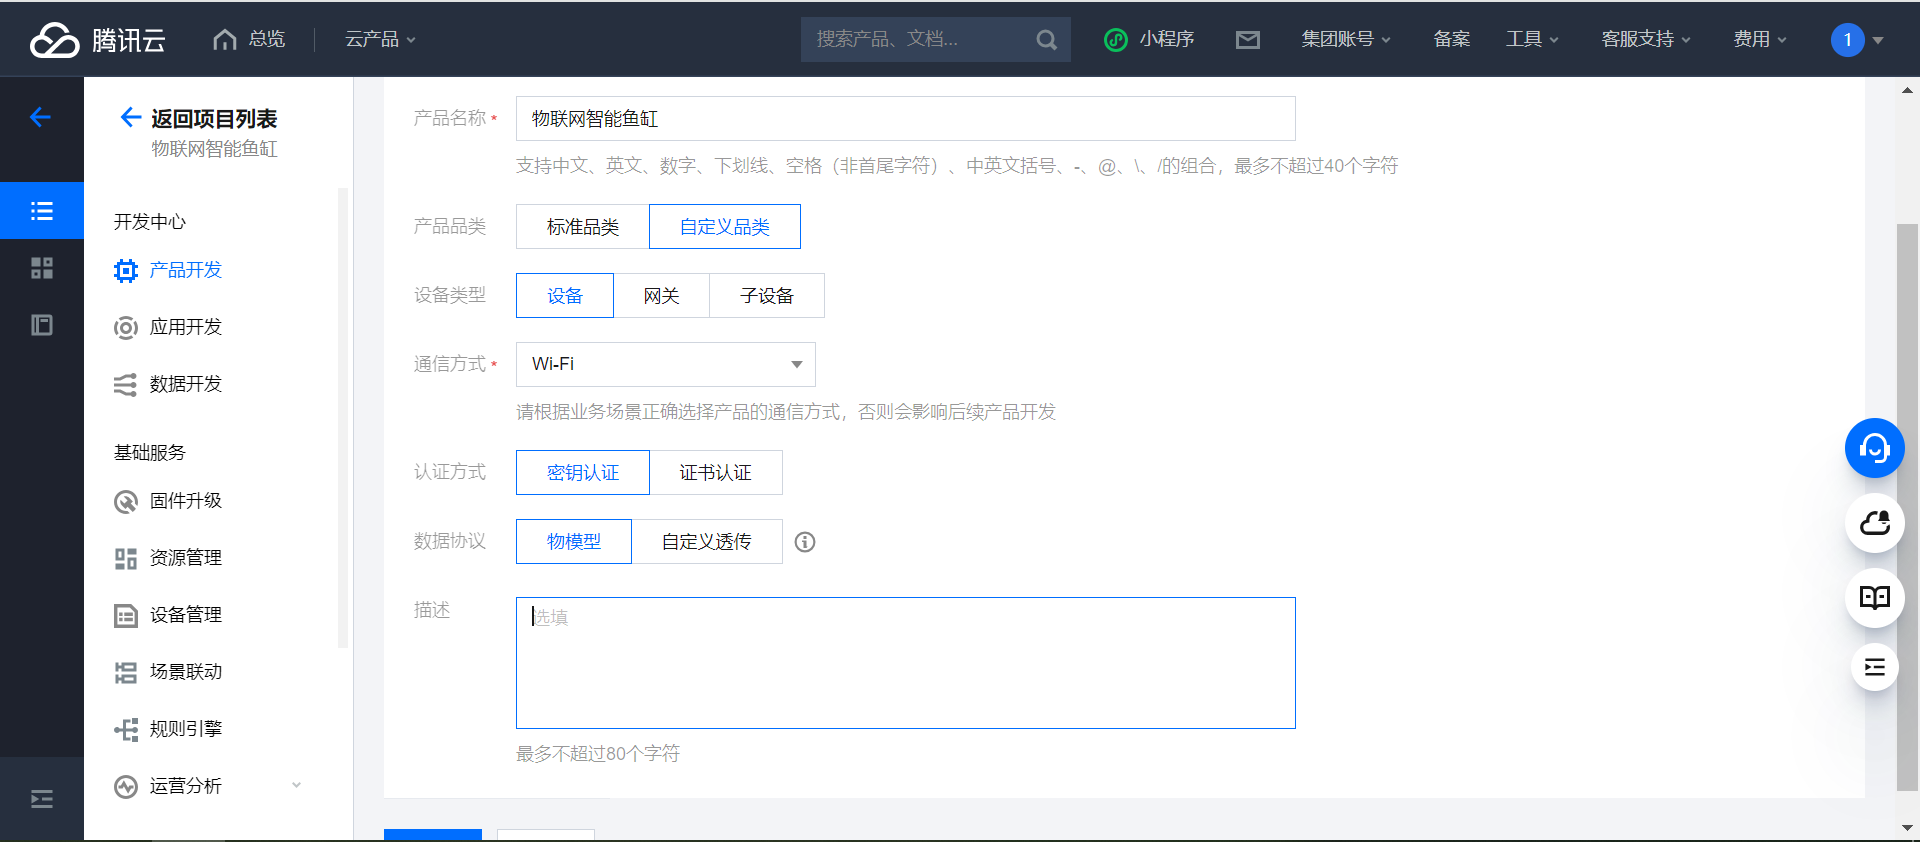Image resolution: width=1920 pixels, height=842 pixels.
Task: Click the Tencent Cloud logo
Action: tap(97, 40)
